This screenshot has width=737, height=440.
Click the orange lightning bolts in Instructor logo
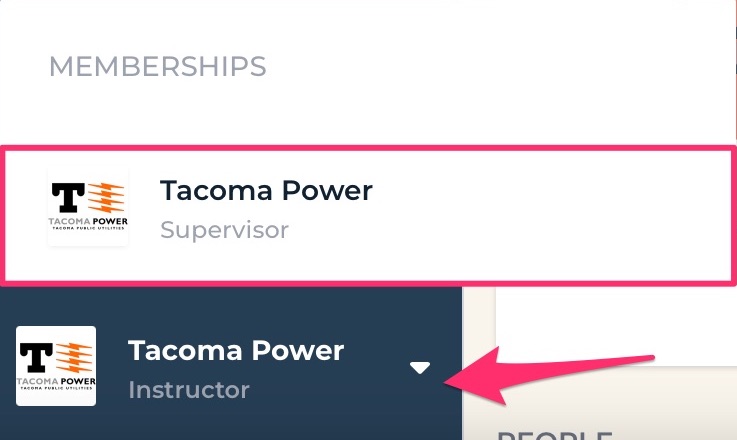74,358
